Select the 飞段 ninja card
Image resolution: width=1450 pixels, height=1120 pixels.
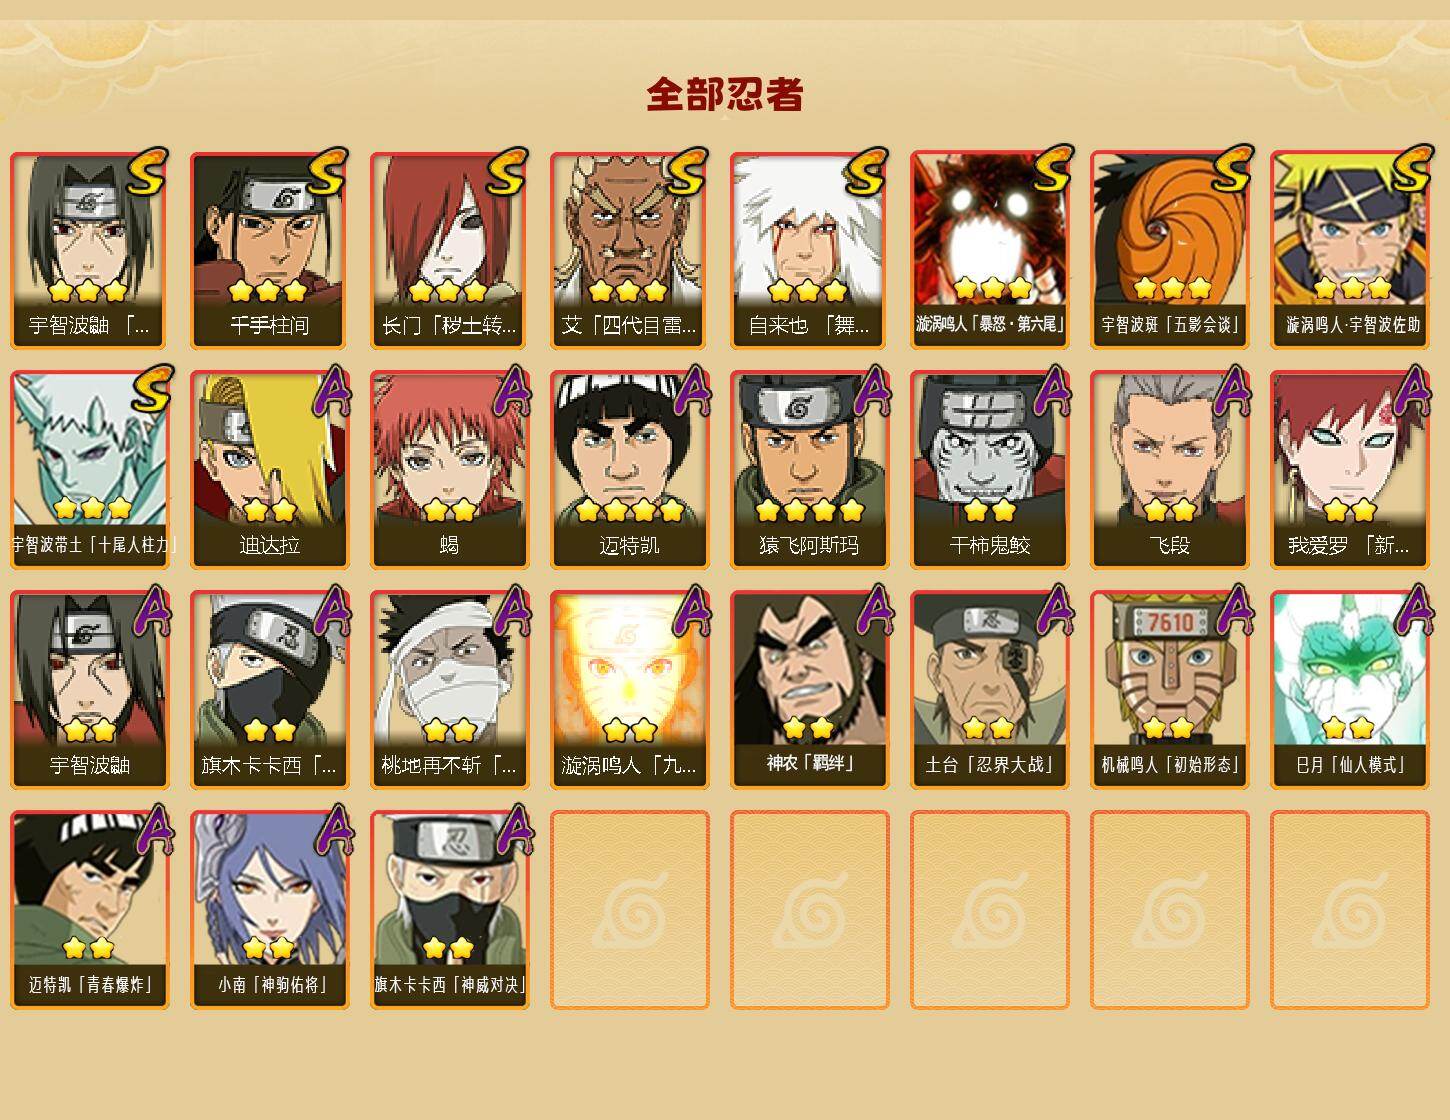point(1170,470)
